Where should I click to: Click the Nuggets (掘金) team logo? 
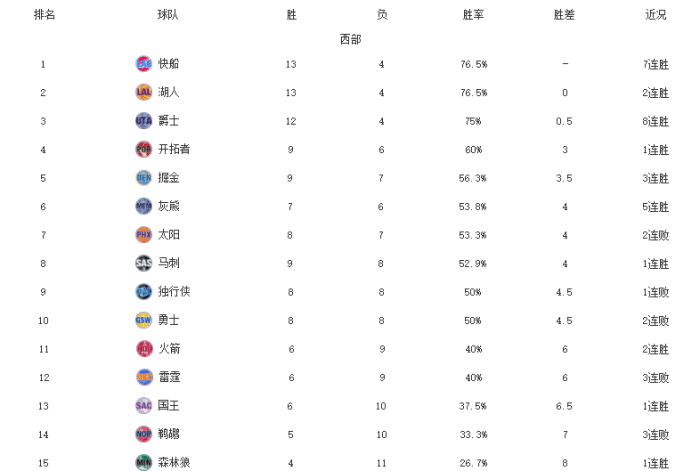144,178
